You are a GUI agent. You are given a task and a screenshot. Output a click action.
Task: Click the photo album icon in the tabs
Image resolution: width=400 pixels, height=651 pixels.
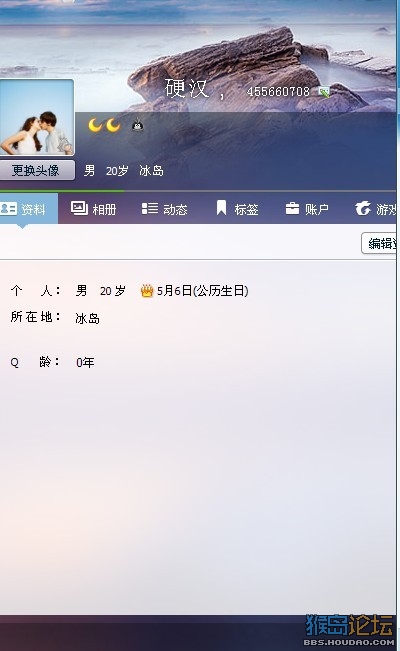[79, 208]
